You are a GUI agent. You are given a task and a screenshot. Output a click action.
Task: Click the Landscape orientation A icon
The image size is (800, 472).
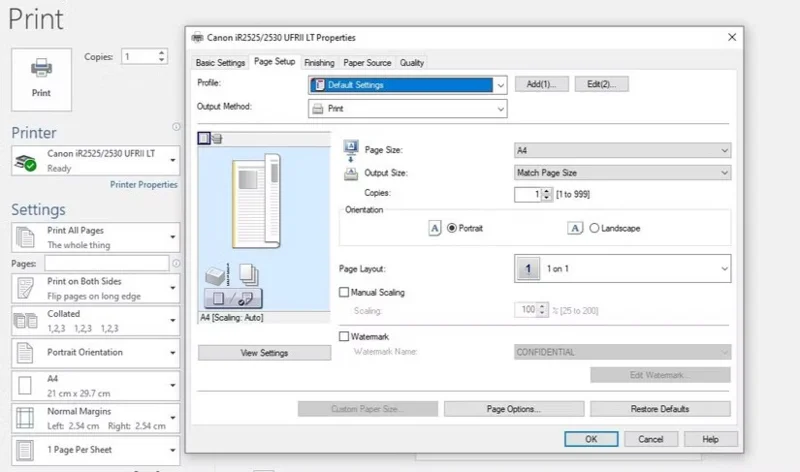(575, 228)
